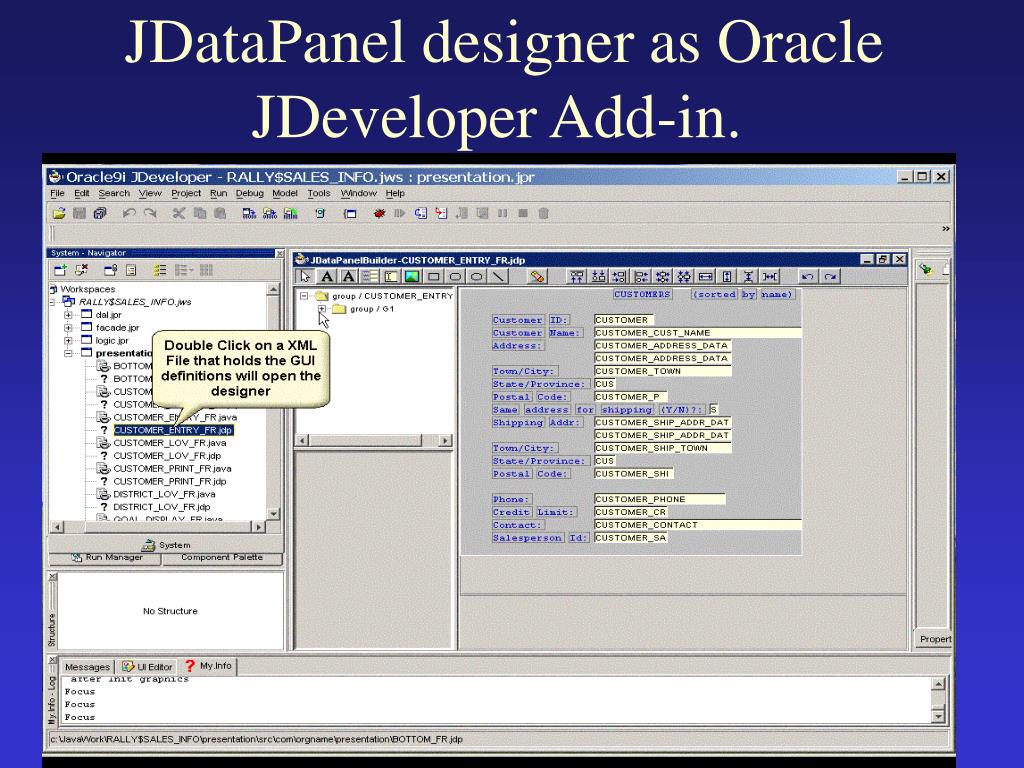1024x768 pixels.
Task: Select the text field tool in designer toolbar
Action: click(x=391, y=276)
